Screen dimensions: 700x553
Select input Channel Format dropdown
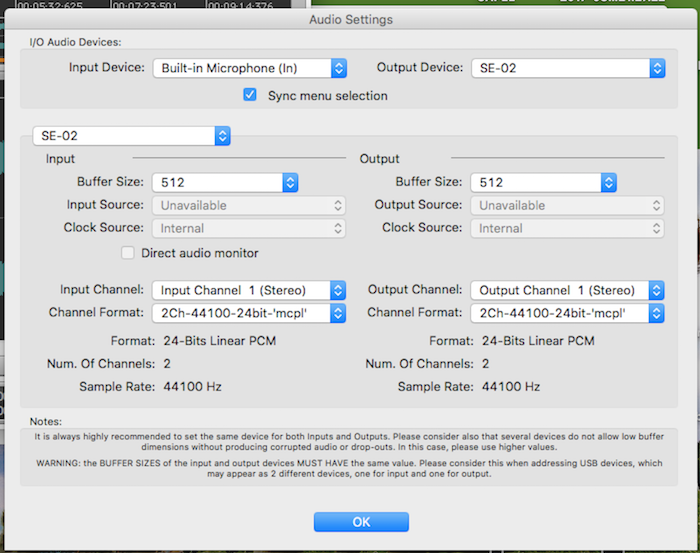(249, 313)
